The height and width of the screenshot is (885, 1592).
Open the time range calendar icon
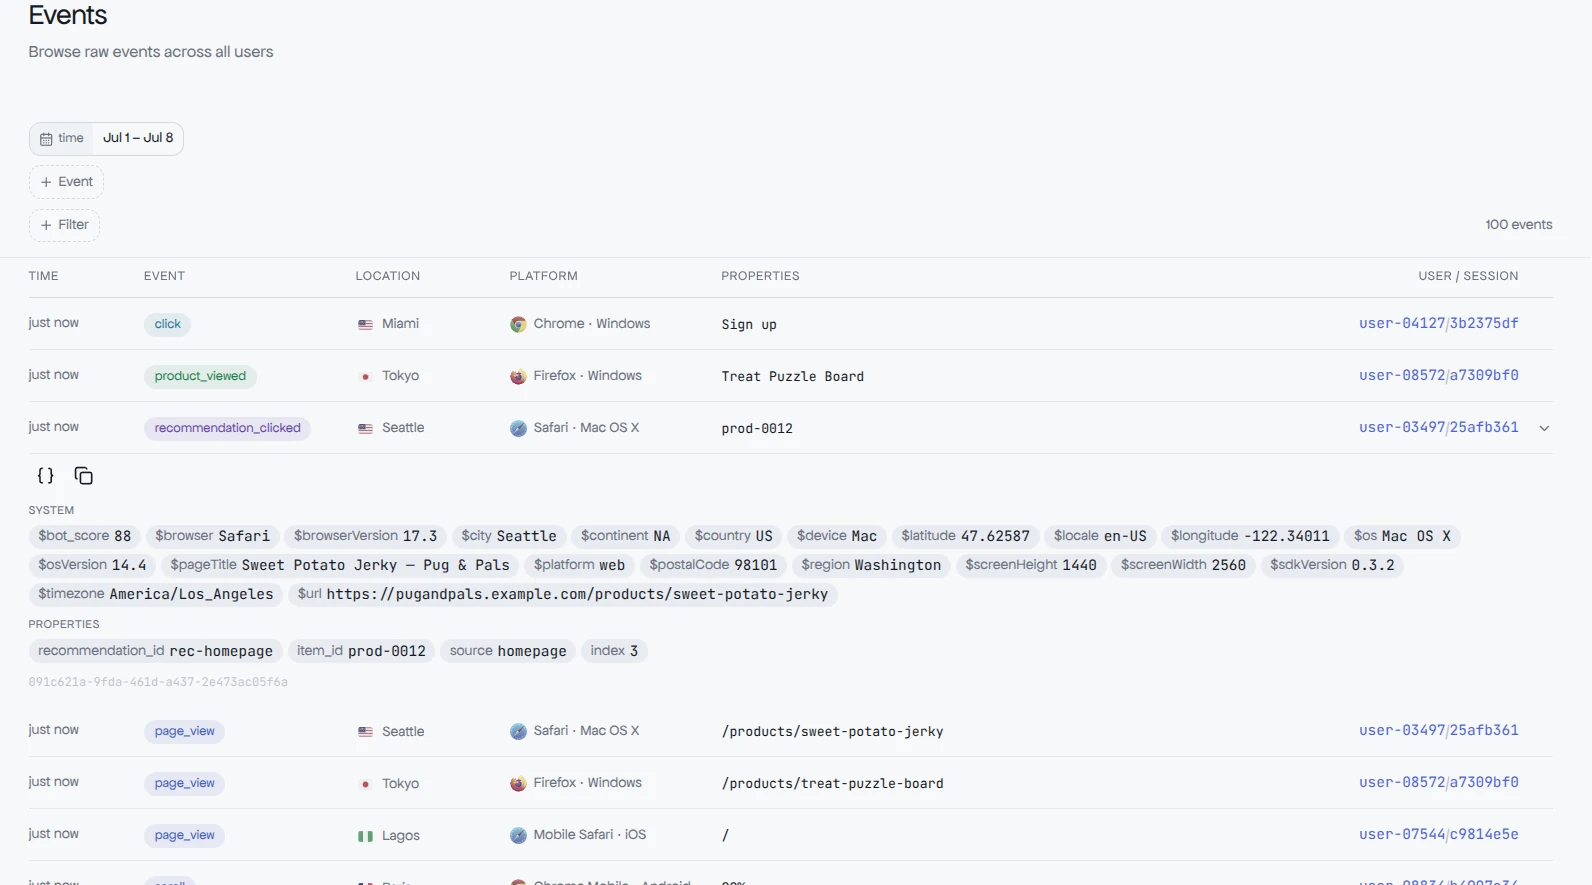coord(46,139)
